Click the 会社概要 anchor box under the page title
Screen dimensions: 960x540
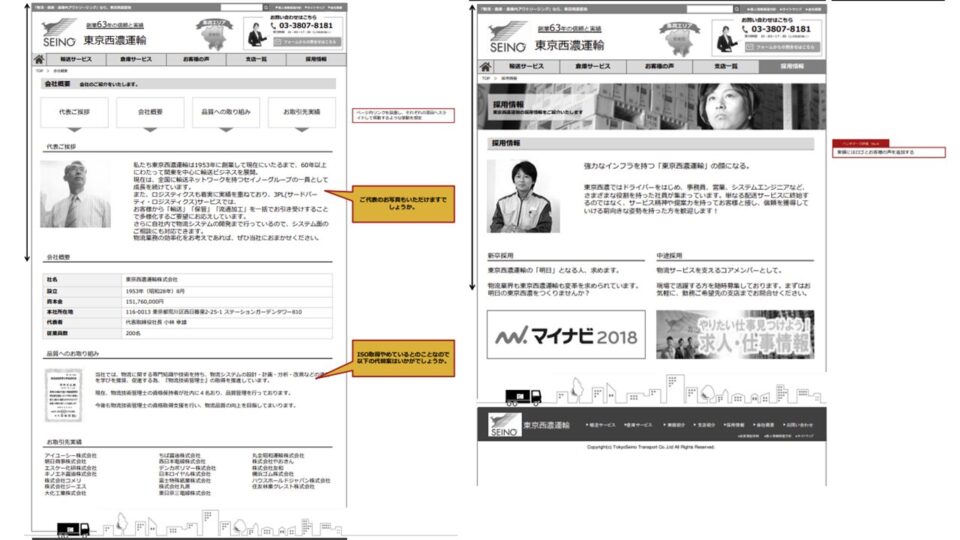pos(150,112)
